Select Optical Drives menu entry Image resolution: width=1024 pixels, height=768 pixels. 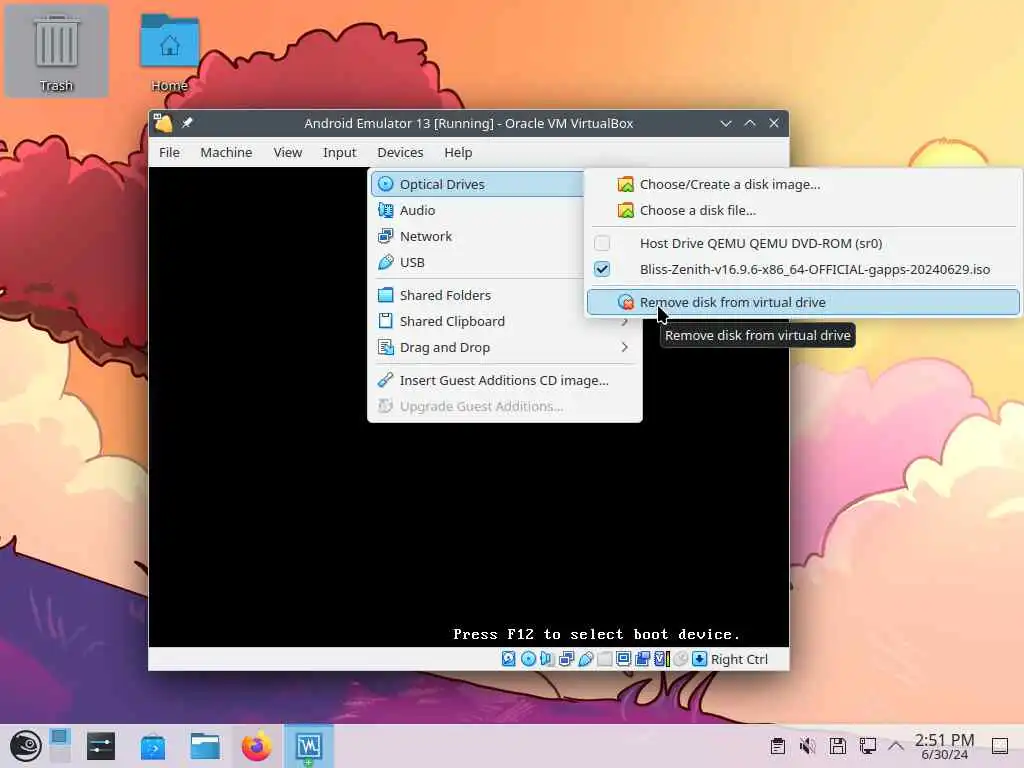(x=477, y=184)
